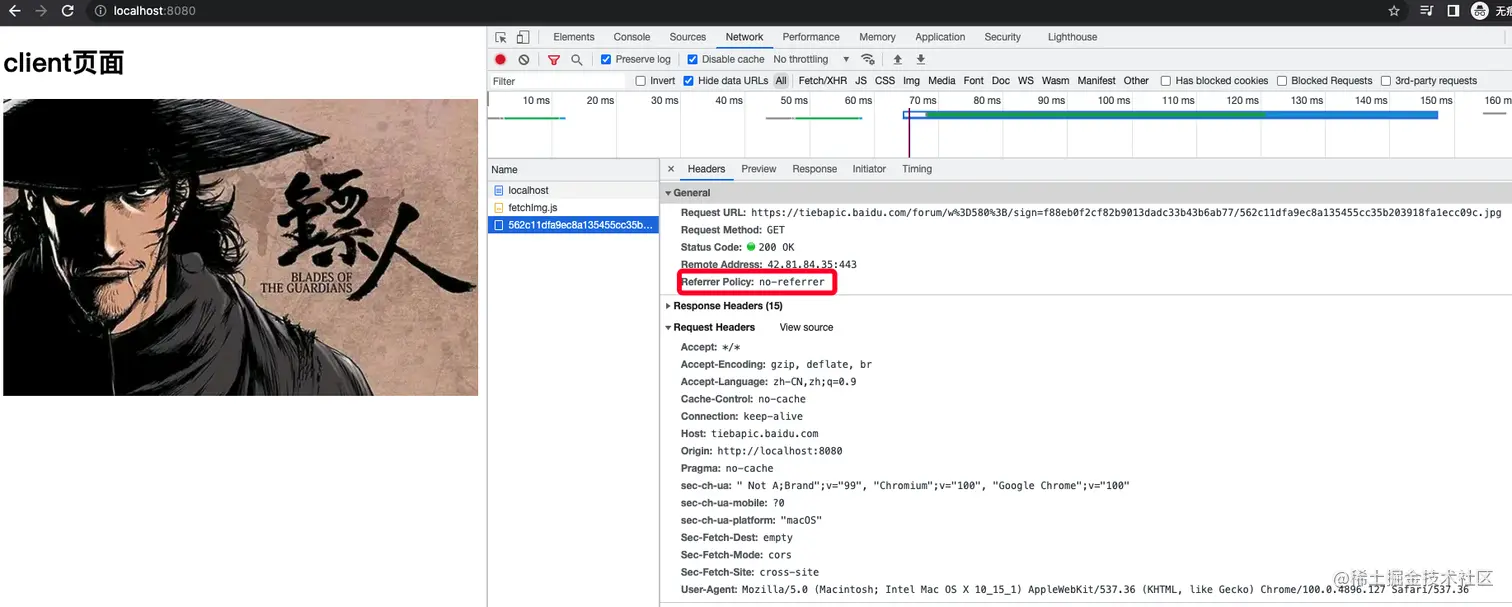Toggle Preserve log checkbox
The width and height of the screenshot is (1512, 607).
(x=606, y=59)
